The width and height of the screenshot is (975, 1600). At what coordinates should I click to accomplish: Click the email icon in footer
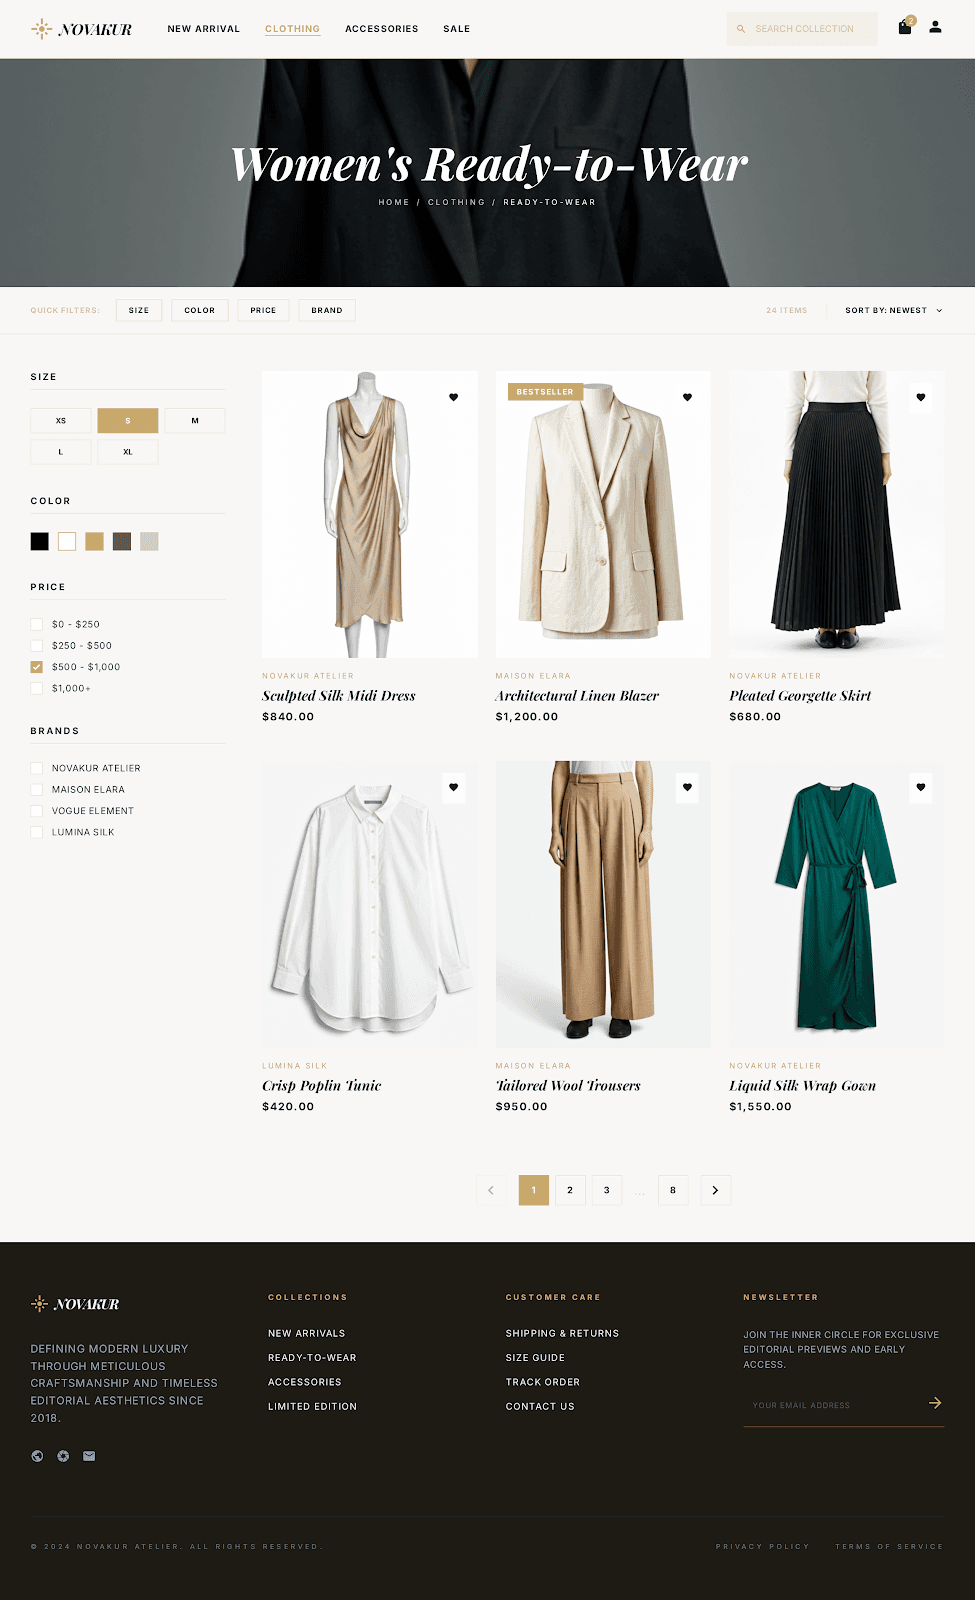(x=89, y=1456)
